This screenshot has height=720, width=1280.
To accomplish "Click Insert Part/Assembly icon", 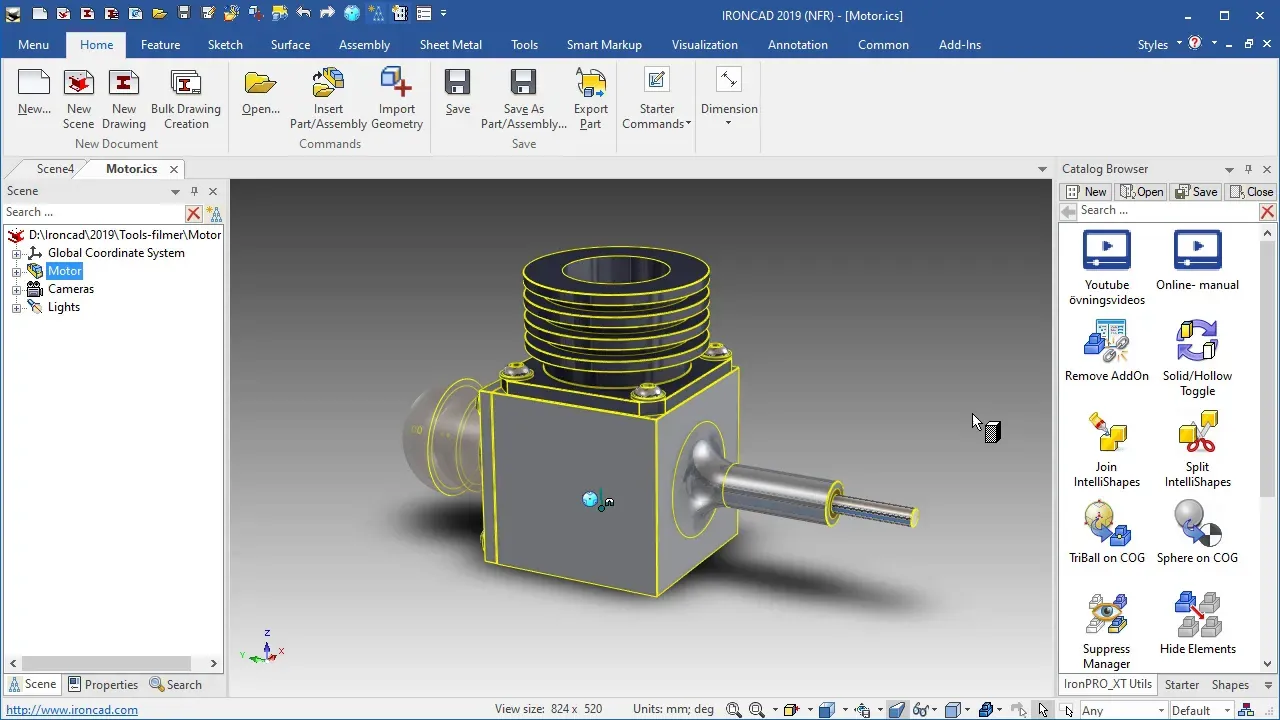I will pyautogui.click(x=328, y=83).
